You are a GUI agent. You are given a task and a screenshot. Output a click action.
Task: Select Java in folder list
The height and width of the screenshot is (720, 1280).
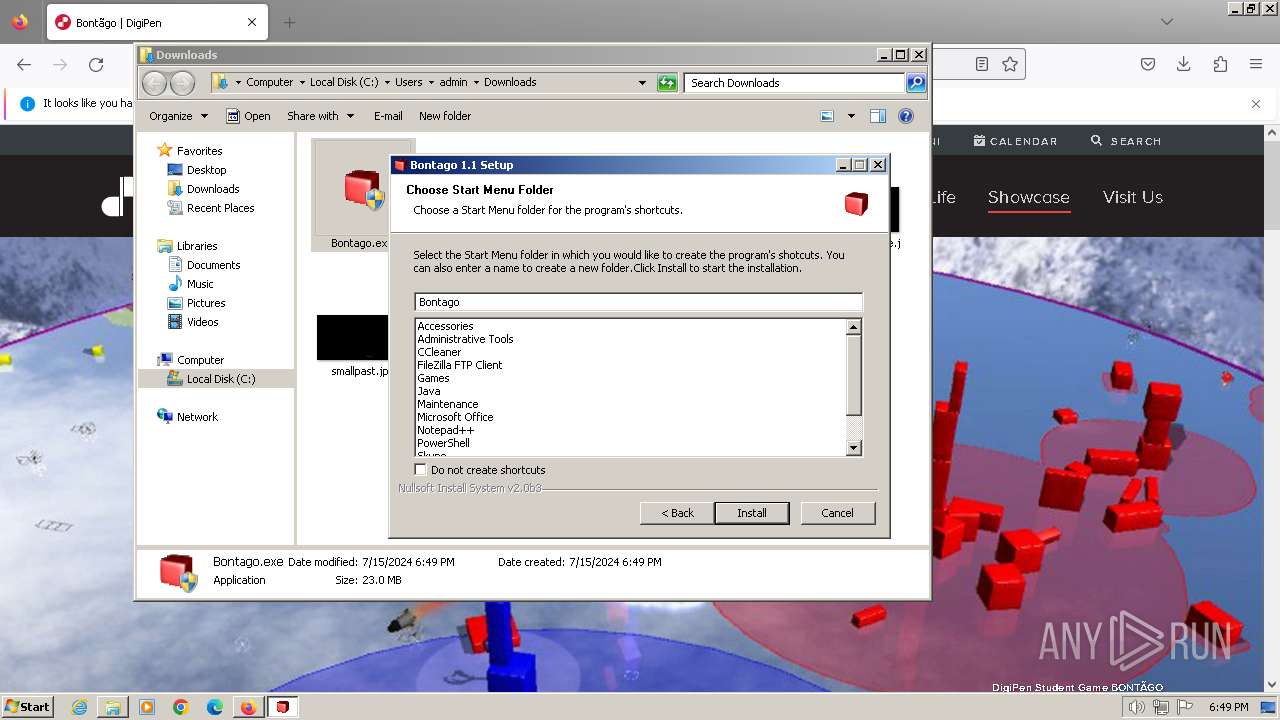click(x=428, y=391)
